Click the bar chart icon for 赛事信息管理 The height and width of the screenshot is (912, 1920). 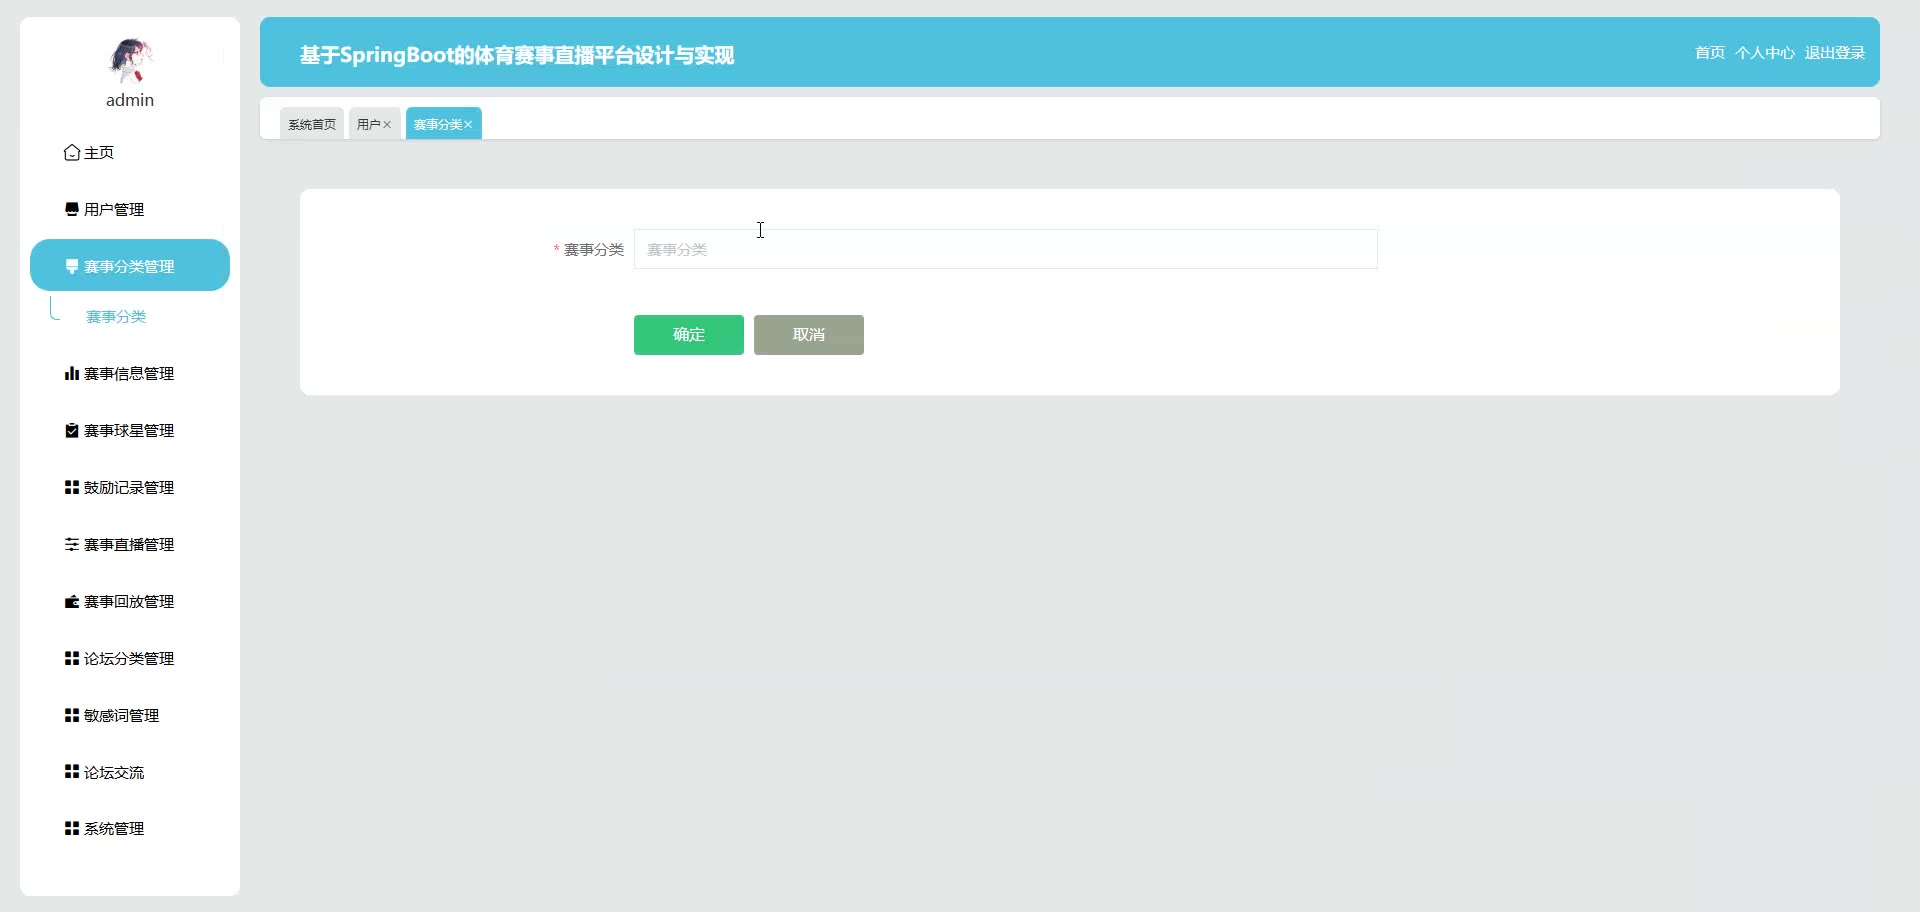[x=72, y=374]
